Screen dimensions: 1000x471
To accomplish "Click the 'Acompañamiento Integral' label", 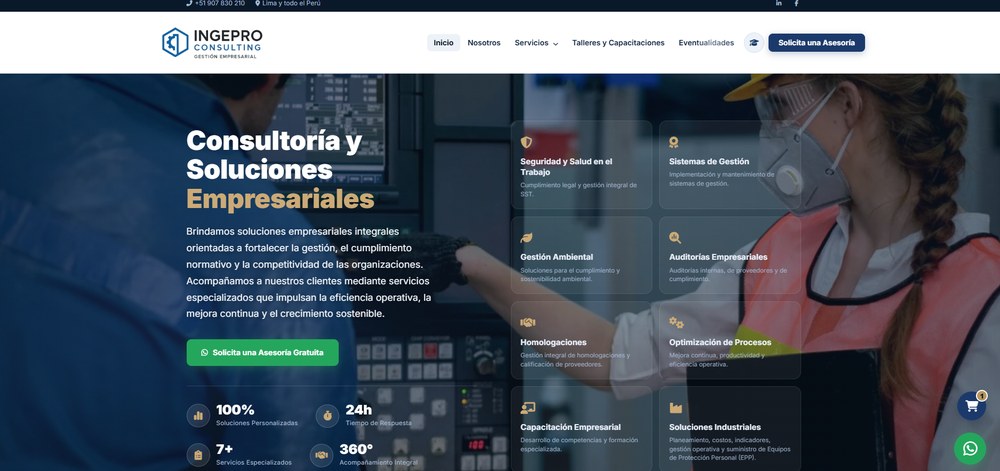I will 378,463.
